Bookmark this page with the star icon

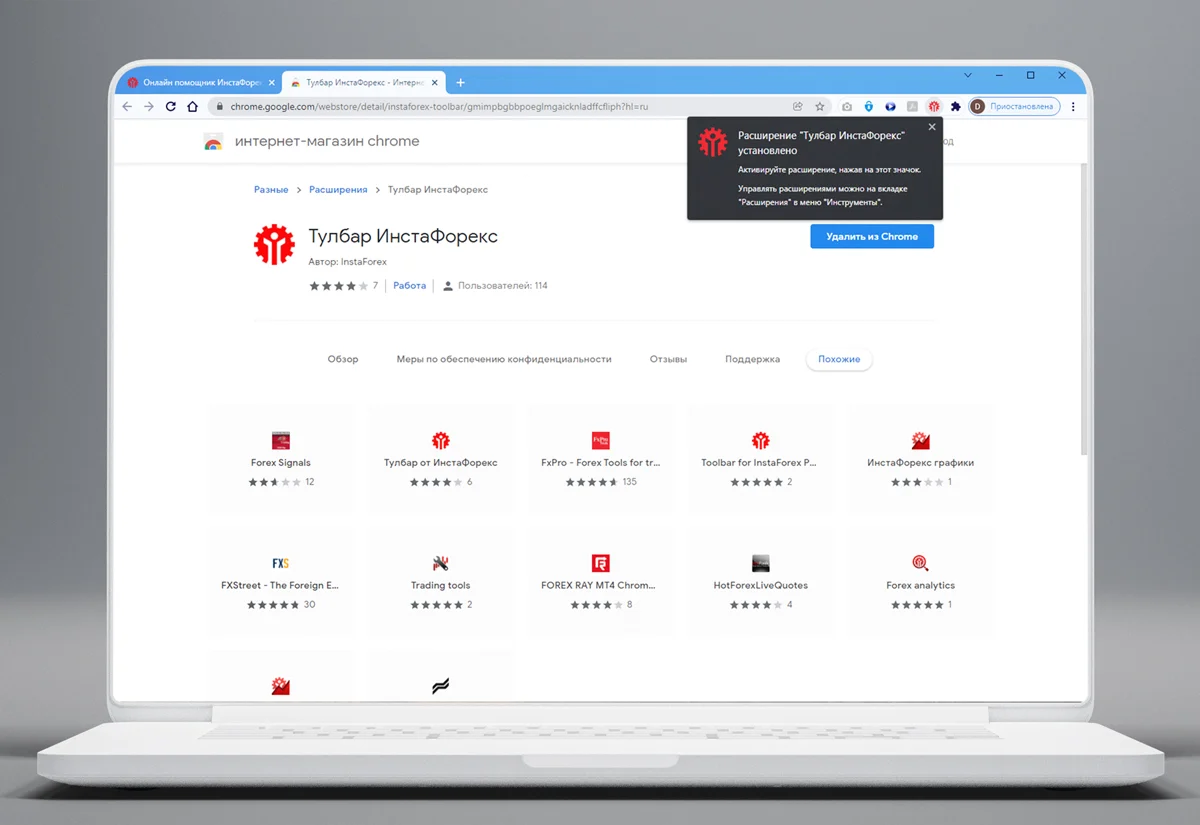click(x=820, y=106)
